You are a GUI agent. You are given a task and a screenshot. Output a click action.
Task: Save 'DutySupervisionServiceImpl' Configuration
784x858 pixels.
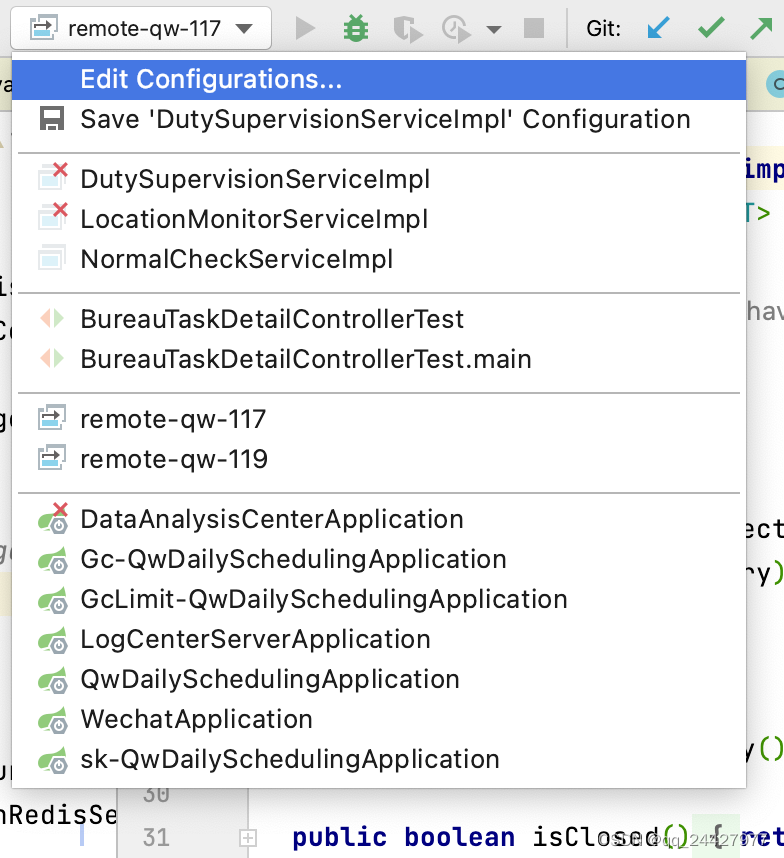click(x=385, y=120)
